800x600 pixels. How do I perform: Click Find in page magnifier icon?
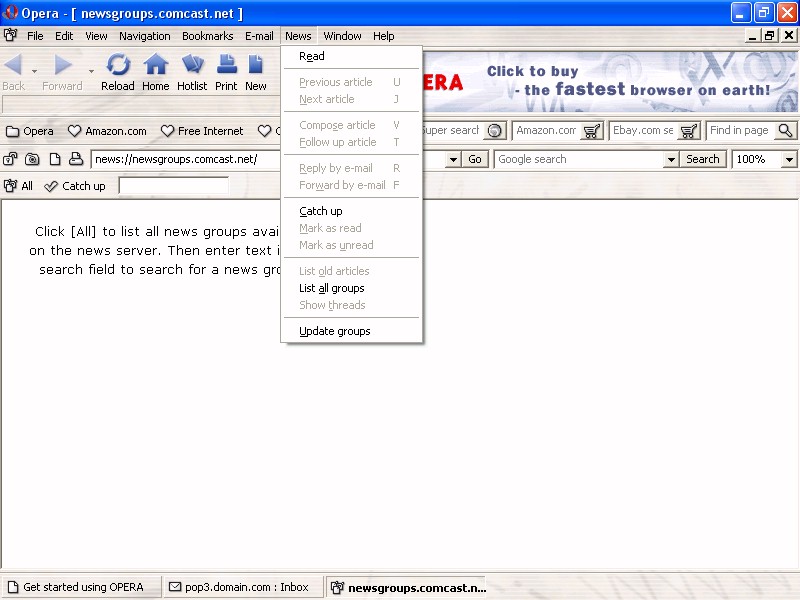(x=785, y=131)
